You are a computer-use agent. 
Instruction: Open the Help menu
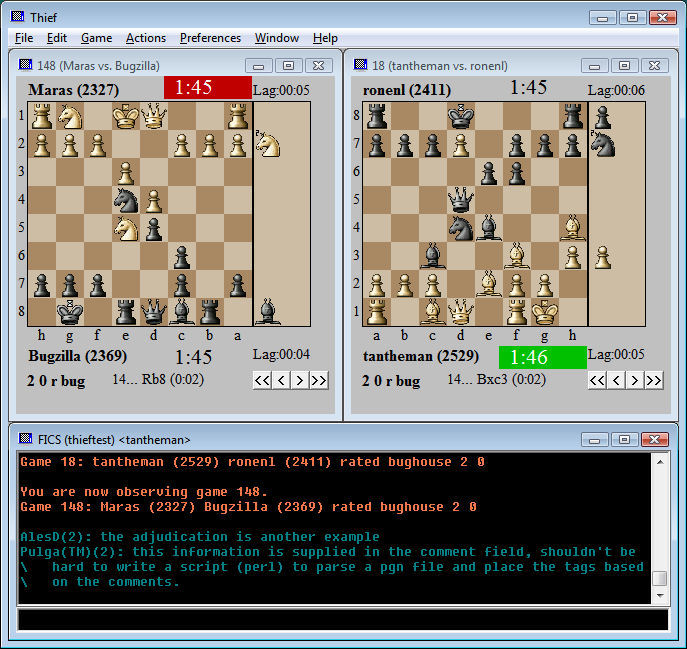click(325, 38)
